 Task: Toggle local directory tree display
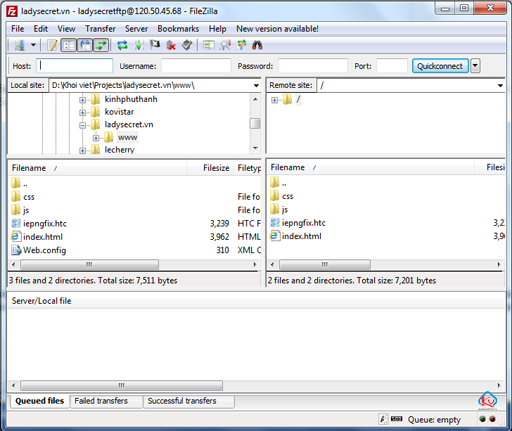[x=69, y=45]
